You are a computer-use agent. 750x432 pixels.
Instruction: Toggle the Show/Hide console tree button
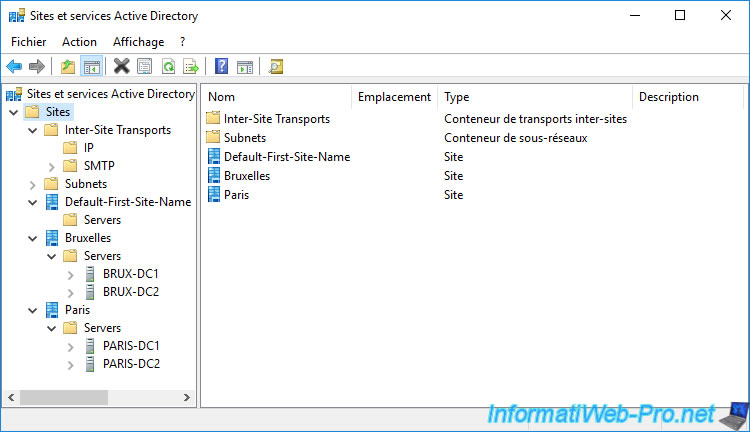click(91, 67)
